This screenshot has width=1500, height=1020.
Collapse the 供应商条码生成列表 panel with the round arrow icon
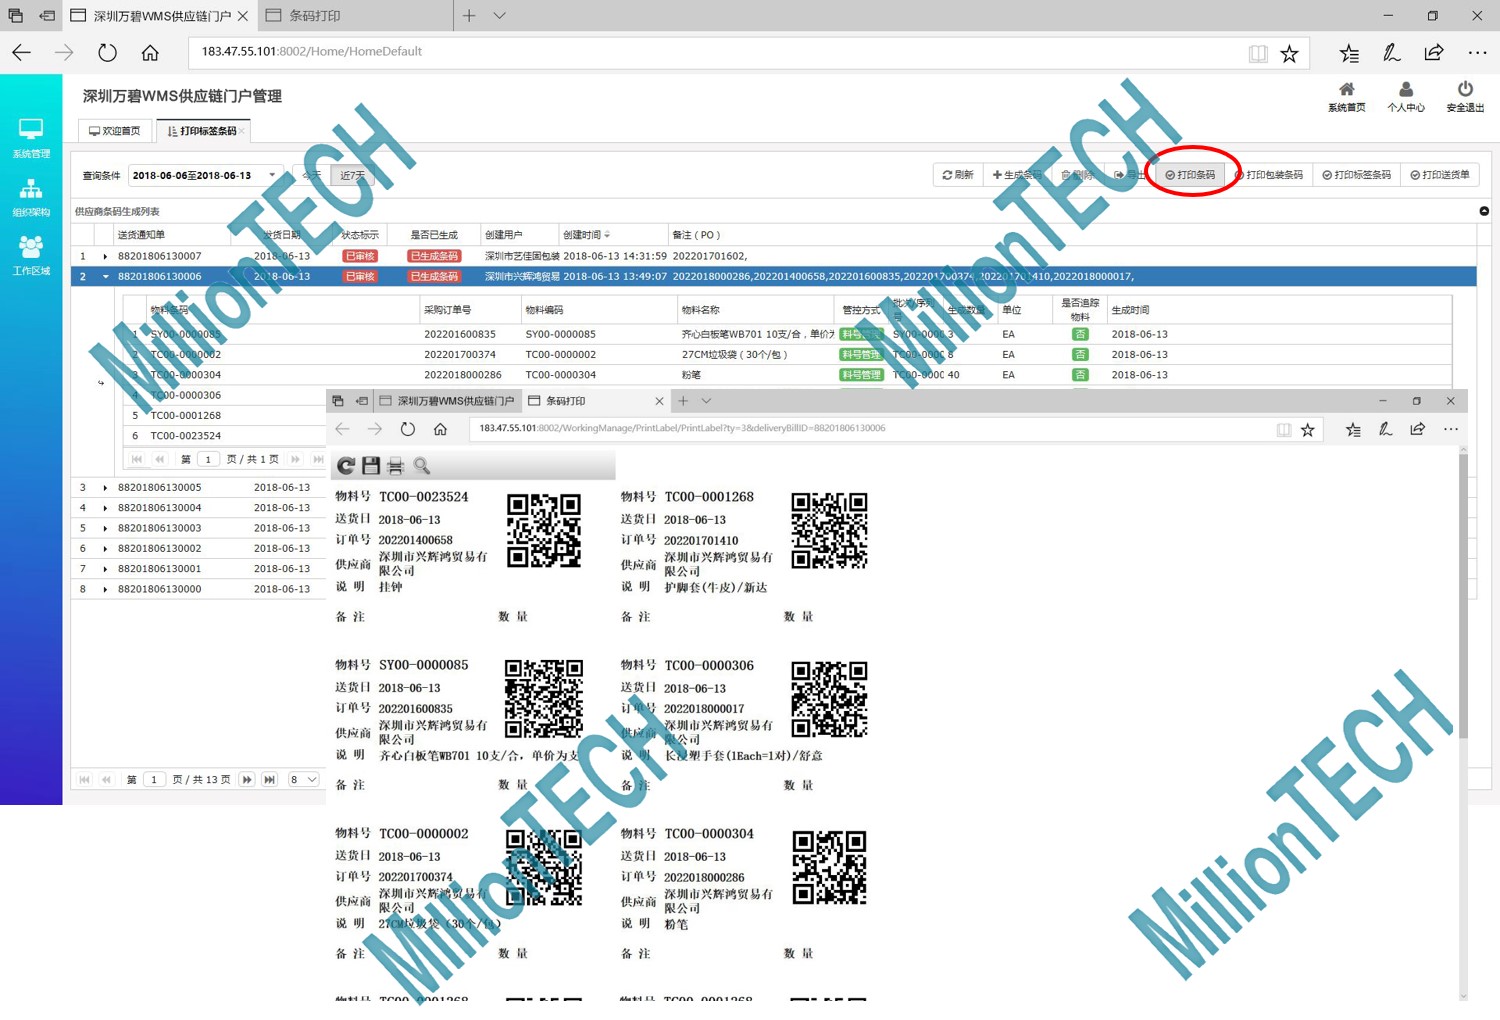[1484, 211]
